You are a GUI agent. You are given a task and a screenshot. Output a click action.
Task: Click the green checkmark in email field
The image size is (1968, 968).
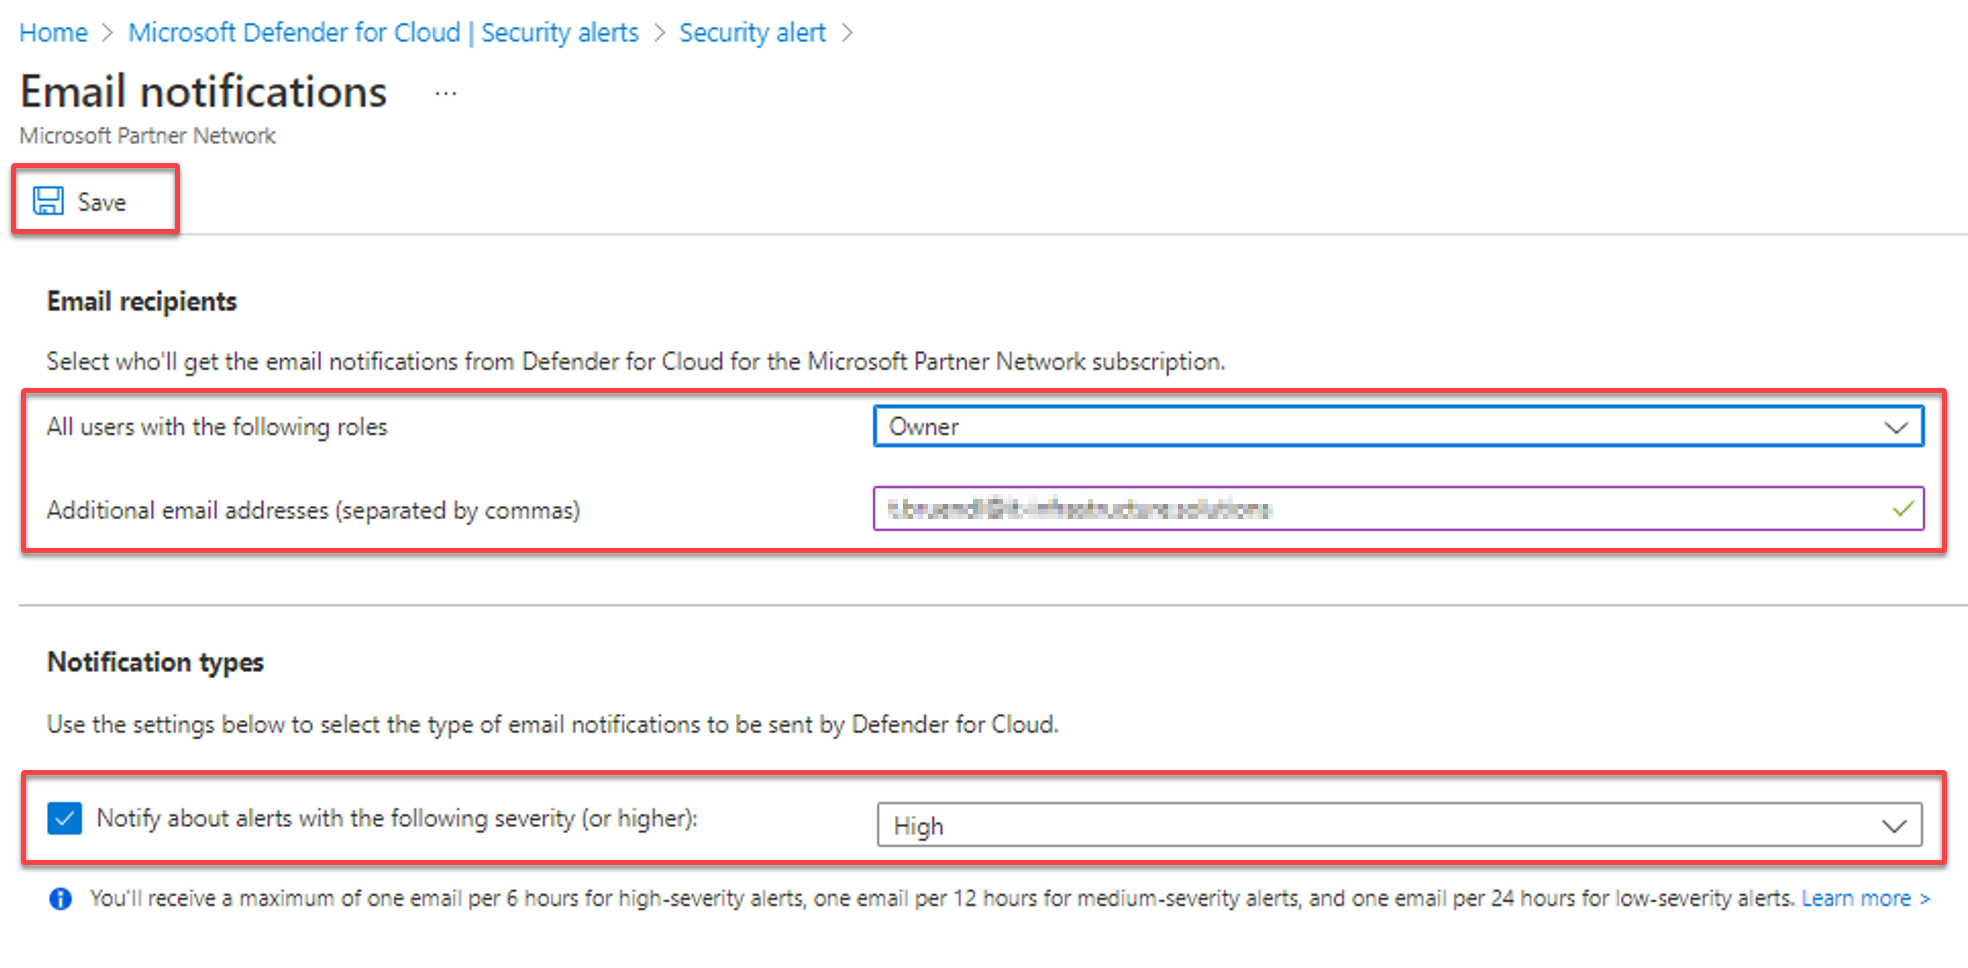[x=1903, y=508]
